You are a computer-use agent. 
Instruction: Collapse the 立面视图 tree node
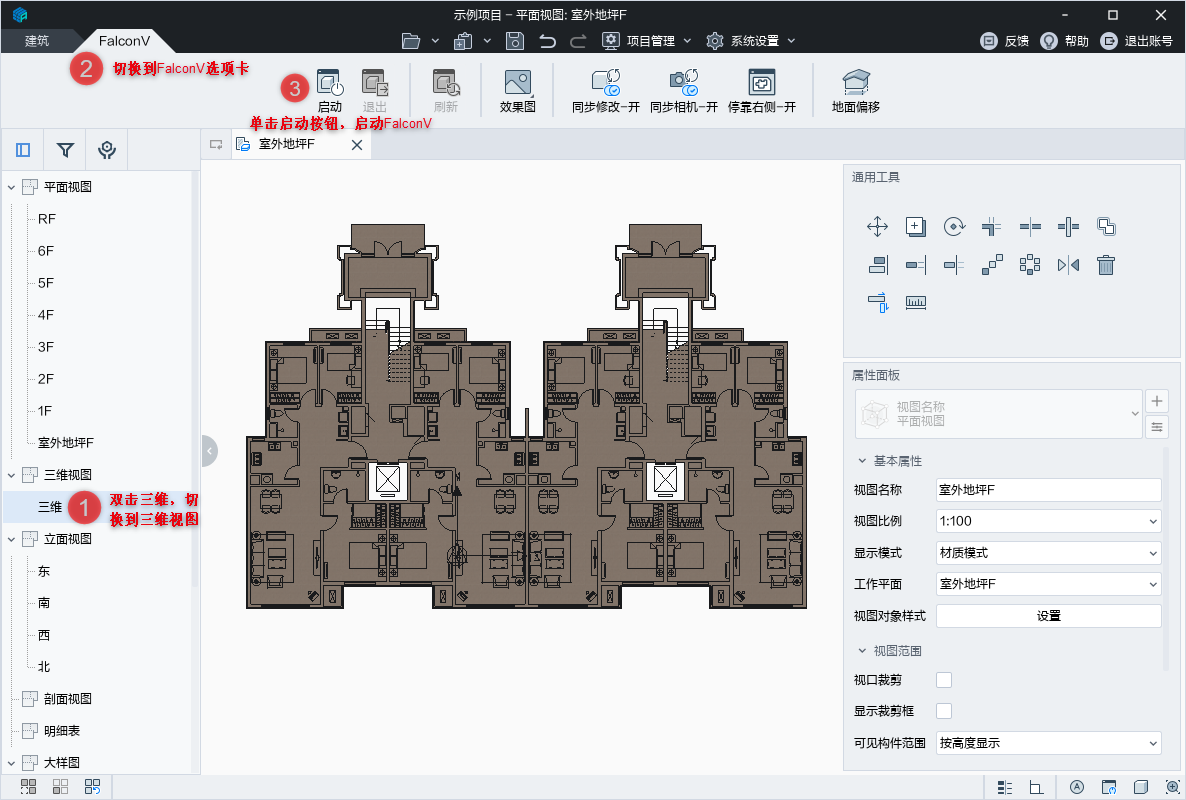click(x=12, y=539)
